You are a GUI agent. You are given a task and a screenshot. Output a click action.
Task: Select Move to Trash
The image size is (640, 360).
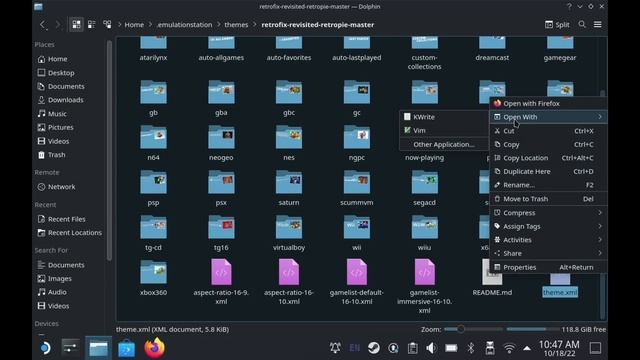548,199
